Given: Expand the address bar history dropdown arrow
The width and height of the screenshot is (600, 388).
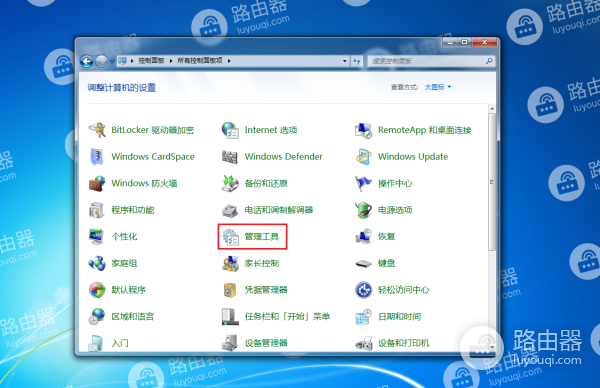Looking at the screenshot, I should click(x=345, y=61).
